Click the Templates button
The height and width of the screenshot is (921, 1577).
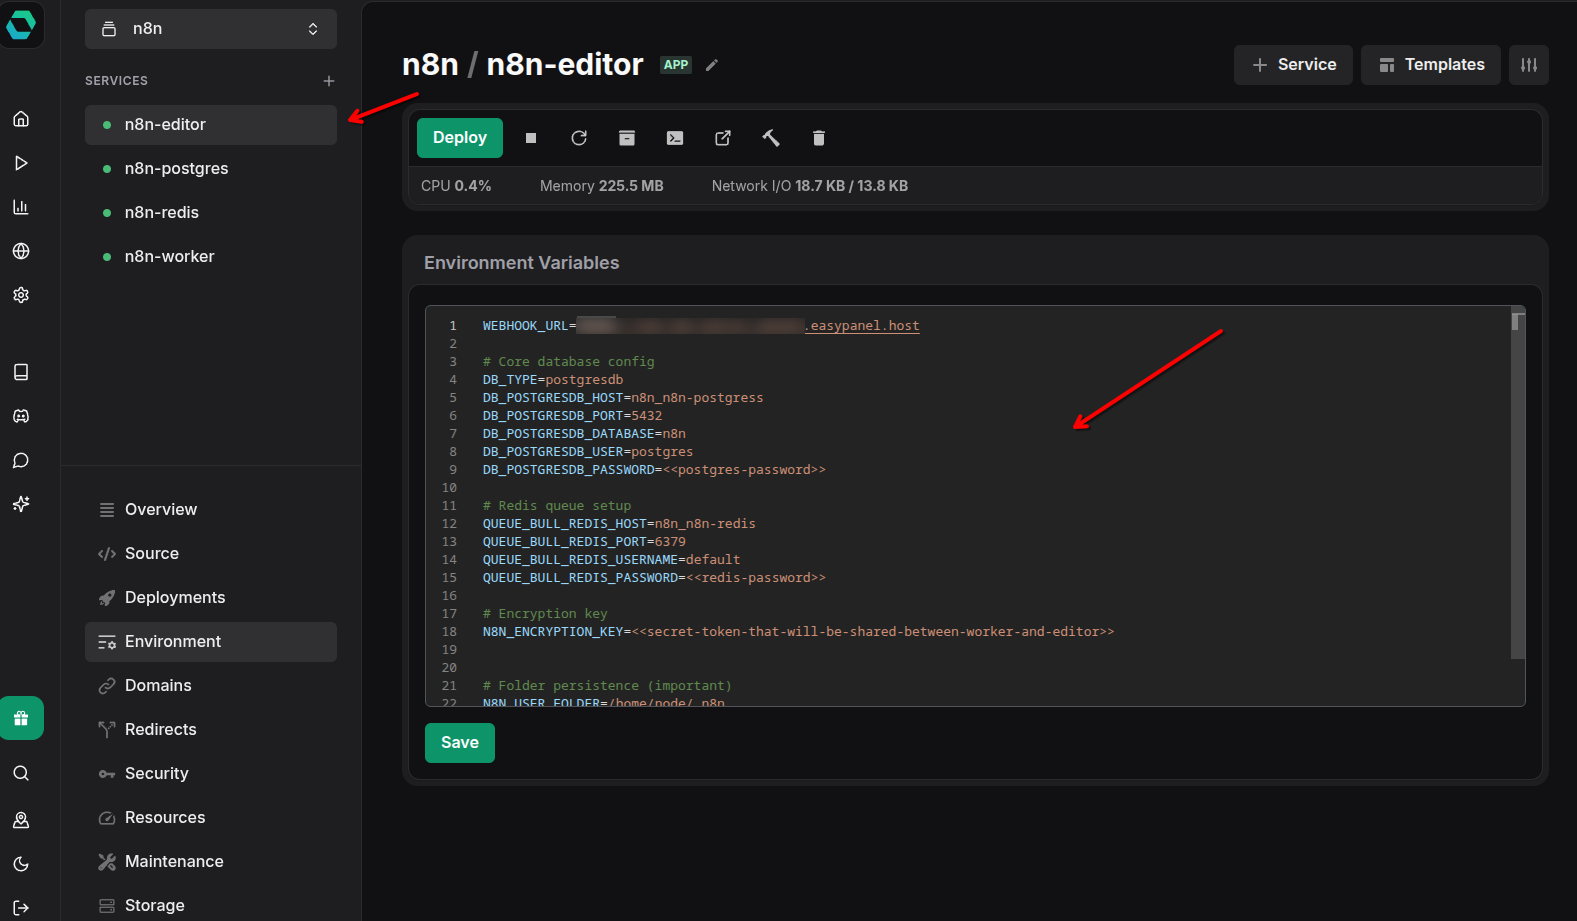1431,65
